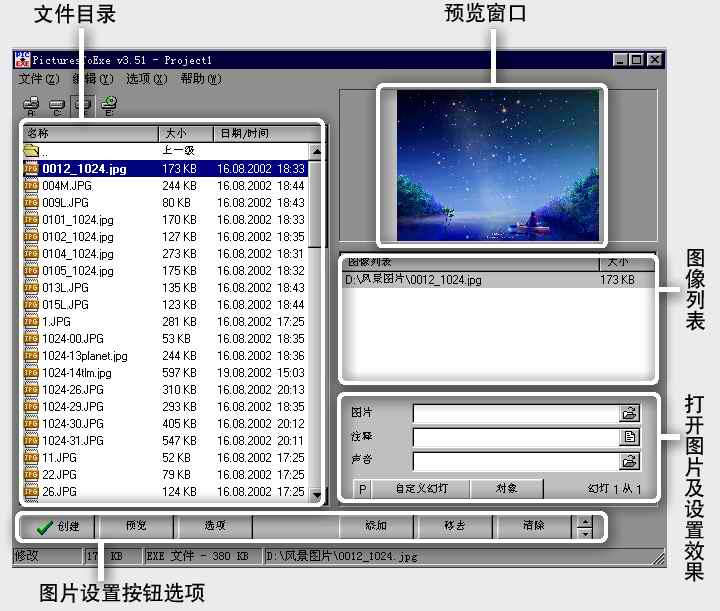Viewport: 720px width, 611px height.
Task: Click the 移去 button
Action: 455,527
